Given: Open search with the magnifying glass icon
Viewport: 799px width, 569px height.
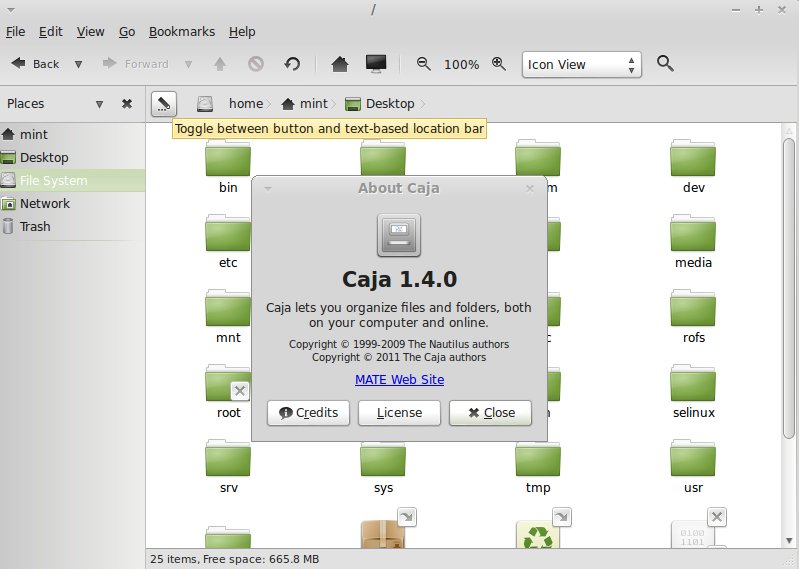Looking at the screenshot, I should (665, 64).
